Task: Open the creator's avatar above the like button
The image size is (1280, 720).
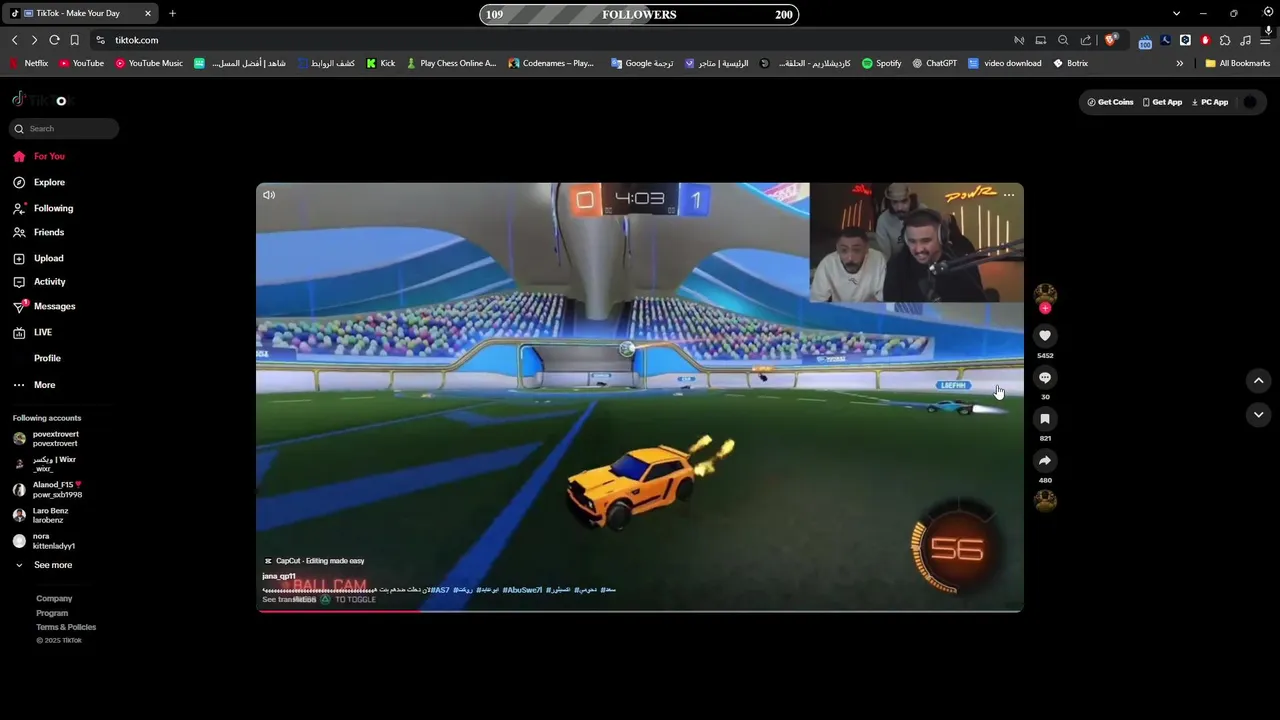Action: pyautogui.click(x=1045, y=293)
